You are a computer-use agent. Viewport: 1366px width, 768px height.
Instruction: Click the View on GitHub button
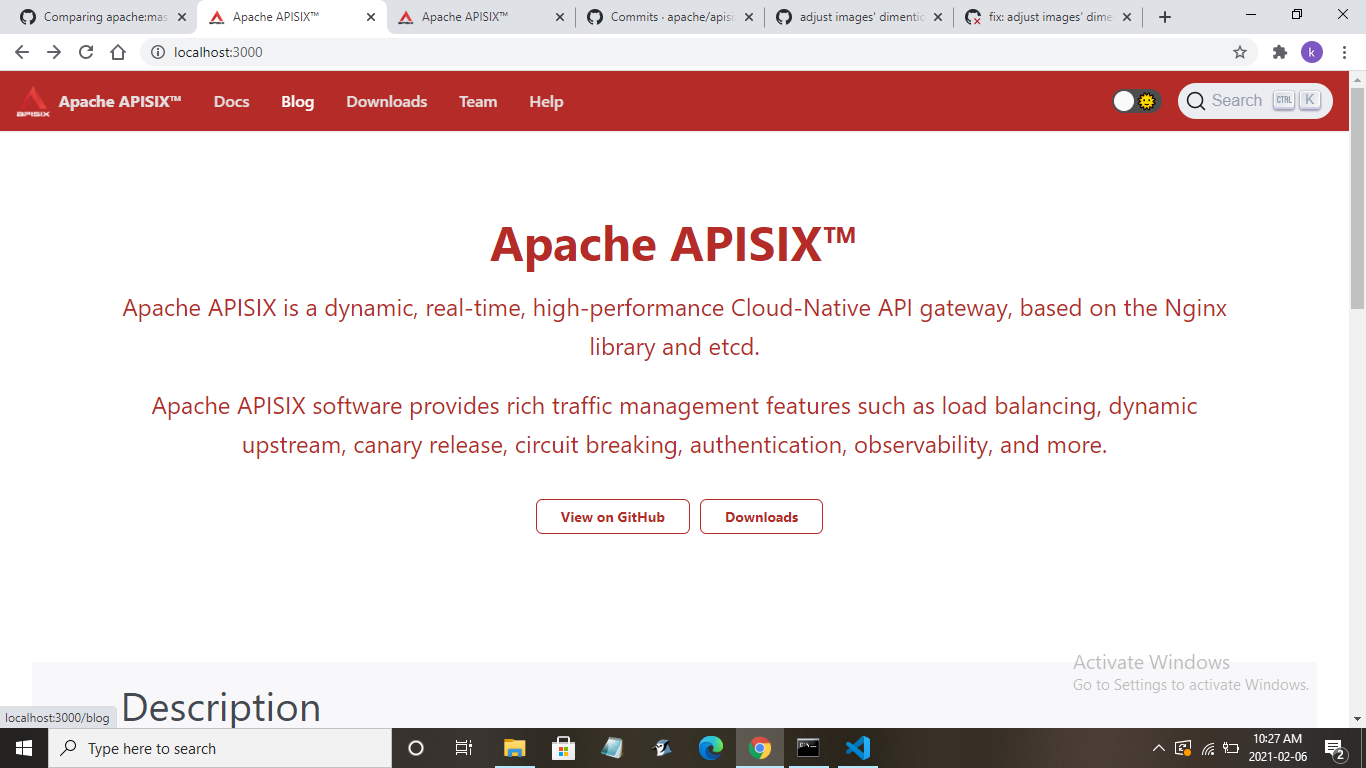point(613,517)
